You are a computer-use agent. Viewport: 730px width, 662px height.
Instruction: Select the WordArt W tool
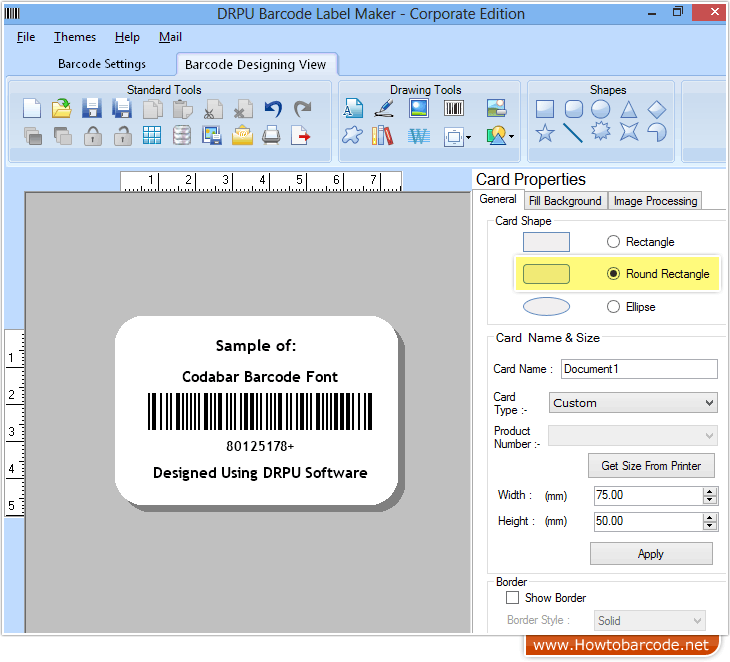[x=419, y=136]
